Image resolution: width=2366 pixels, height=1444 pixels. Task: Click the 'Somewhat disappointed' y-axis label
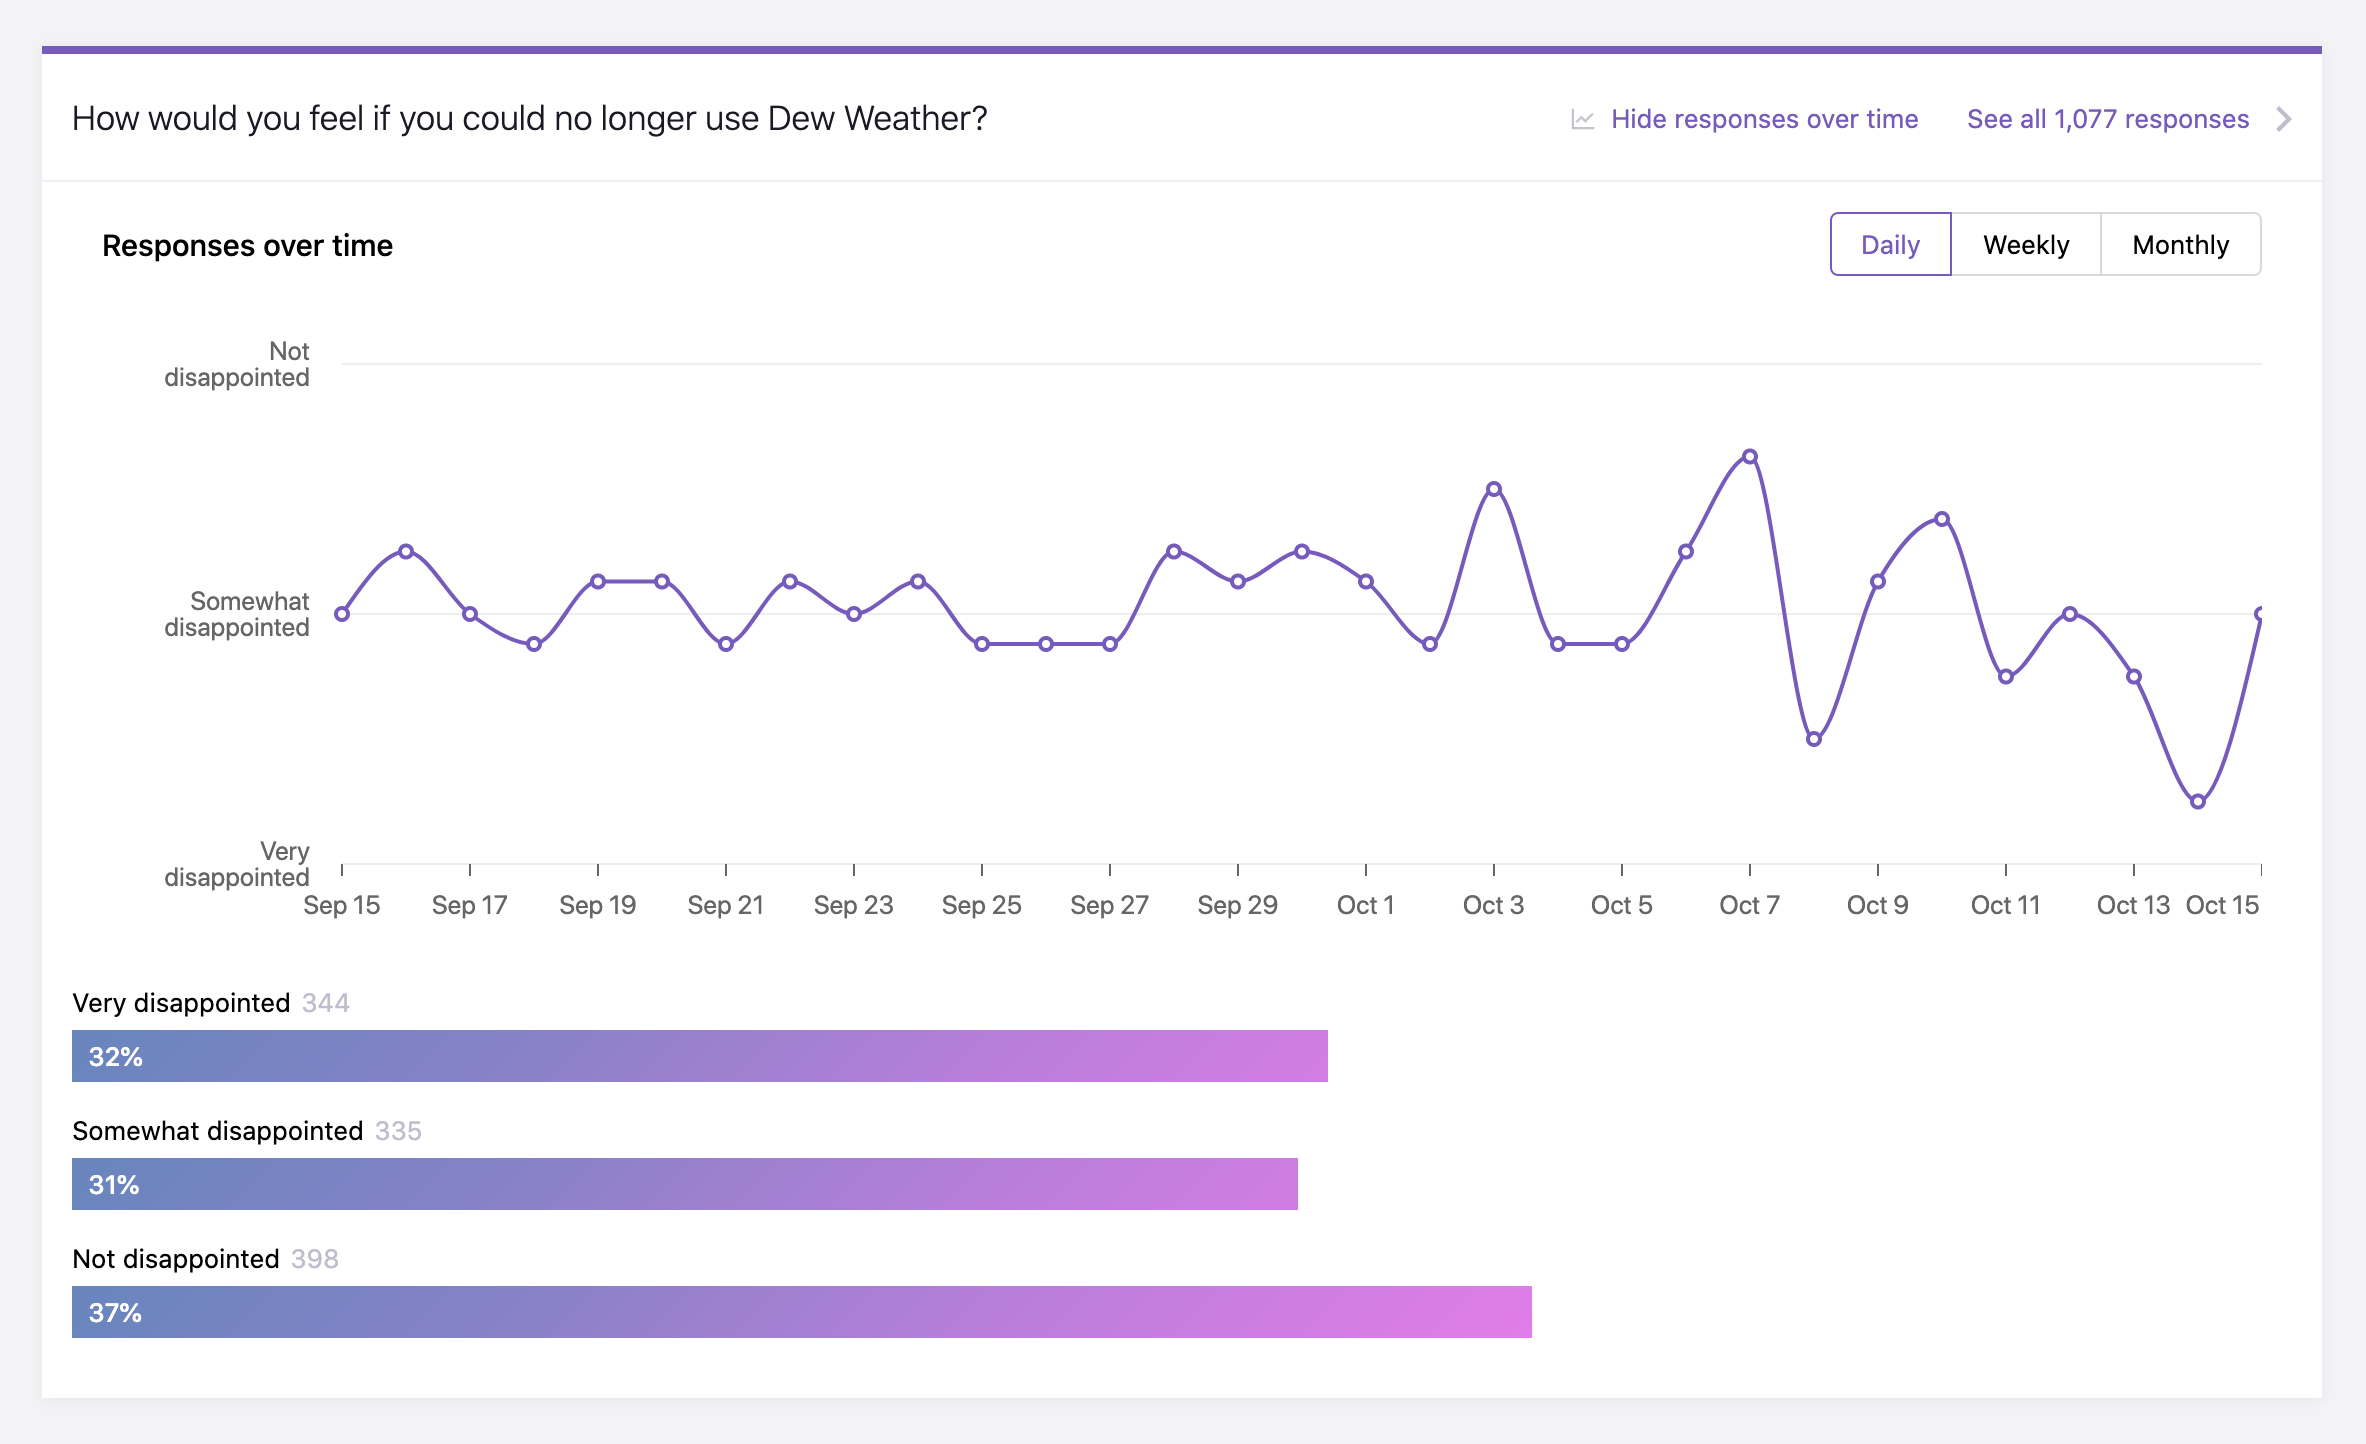tap(237, 614)
